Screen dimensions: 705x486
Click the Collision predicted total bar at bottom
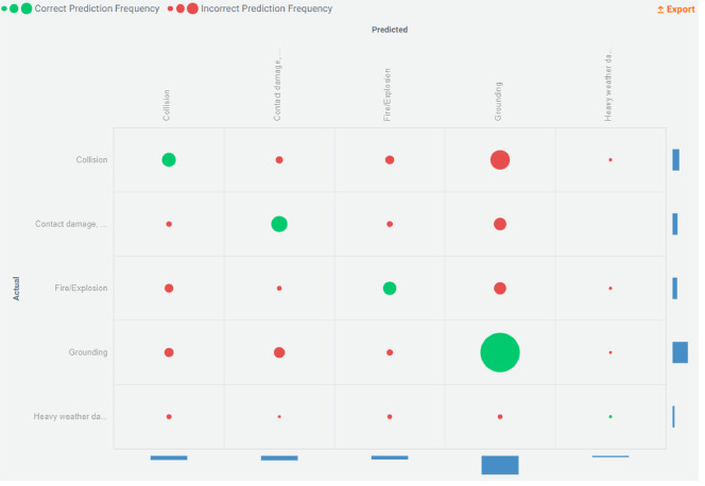point(169,458)
